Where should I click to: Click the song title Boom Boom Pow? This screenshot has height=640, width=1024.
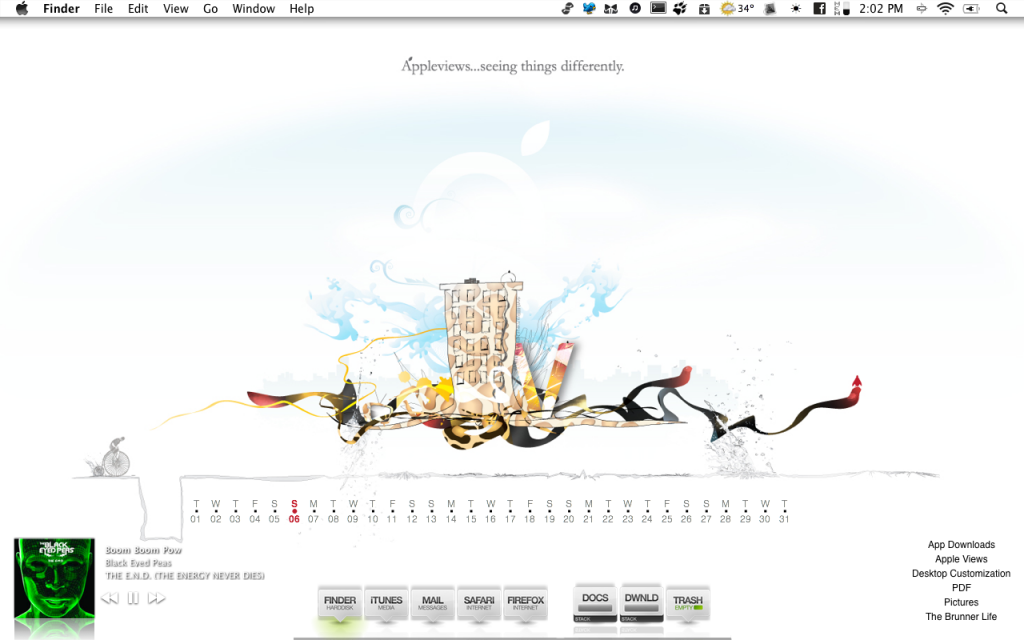click(x=144, y=551)
